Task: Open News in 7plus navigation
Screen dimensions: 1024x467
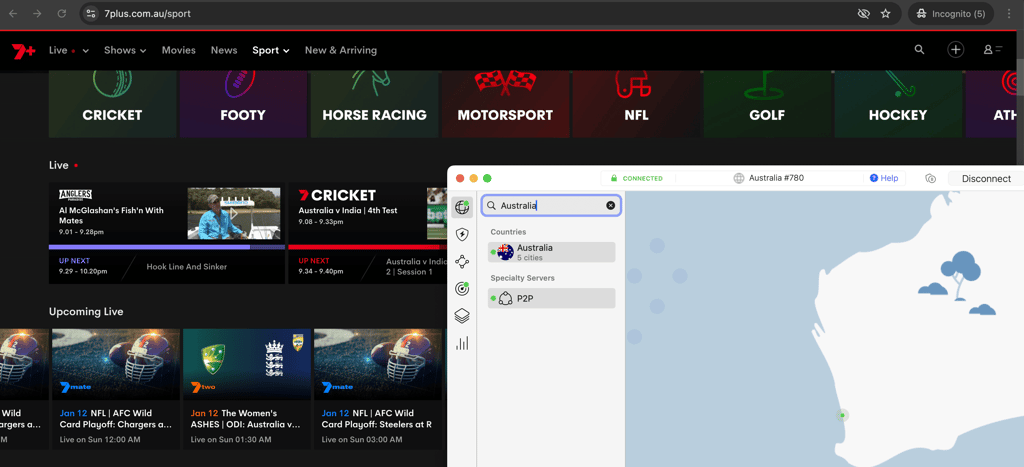Action: (224, 50)
